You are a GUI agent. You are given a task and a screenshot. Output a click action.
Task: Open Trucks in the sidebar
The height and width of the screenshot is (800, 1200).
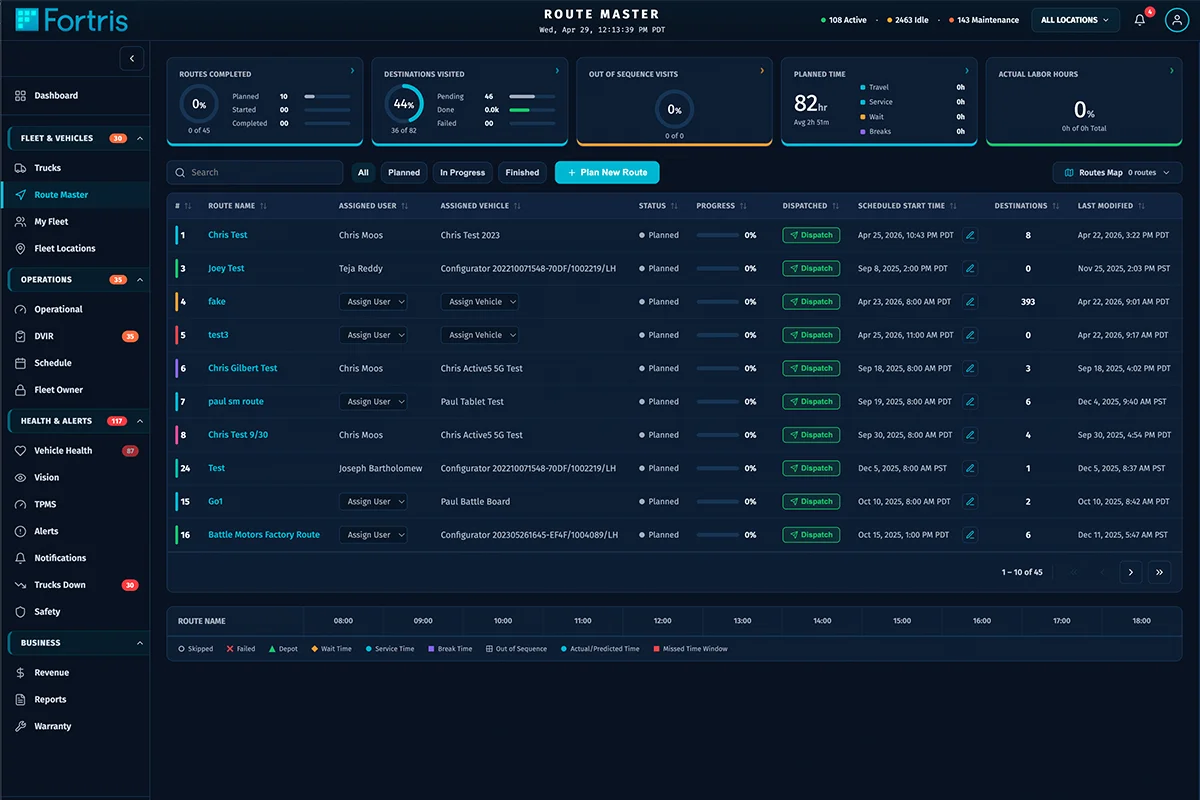point(75,168)
